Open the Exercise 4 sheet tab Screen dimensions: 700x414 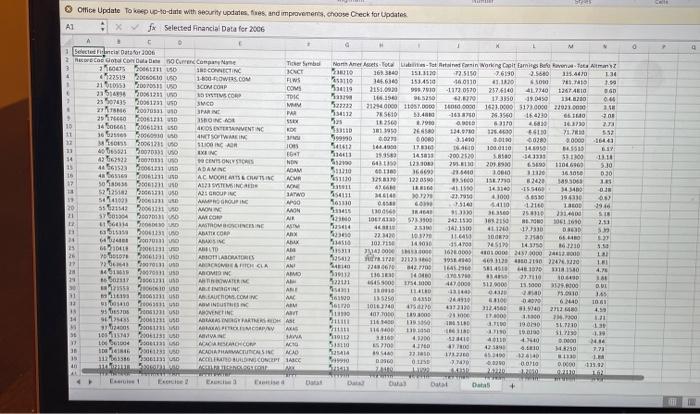pyautogui.click(x=269, y=382)
